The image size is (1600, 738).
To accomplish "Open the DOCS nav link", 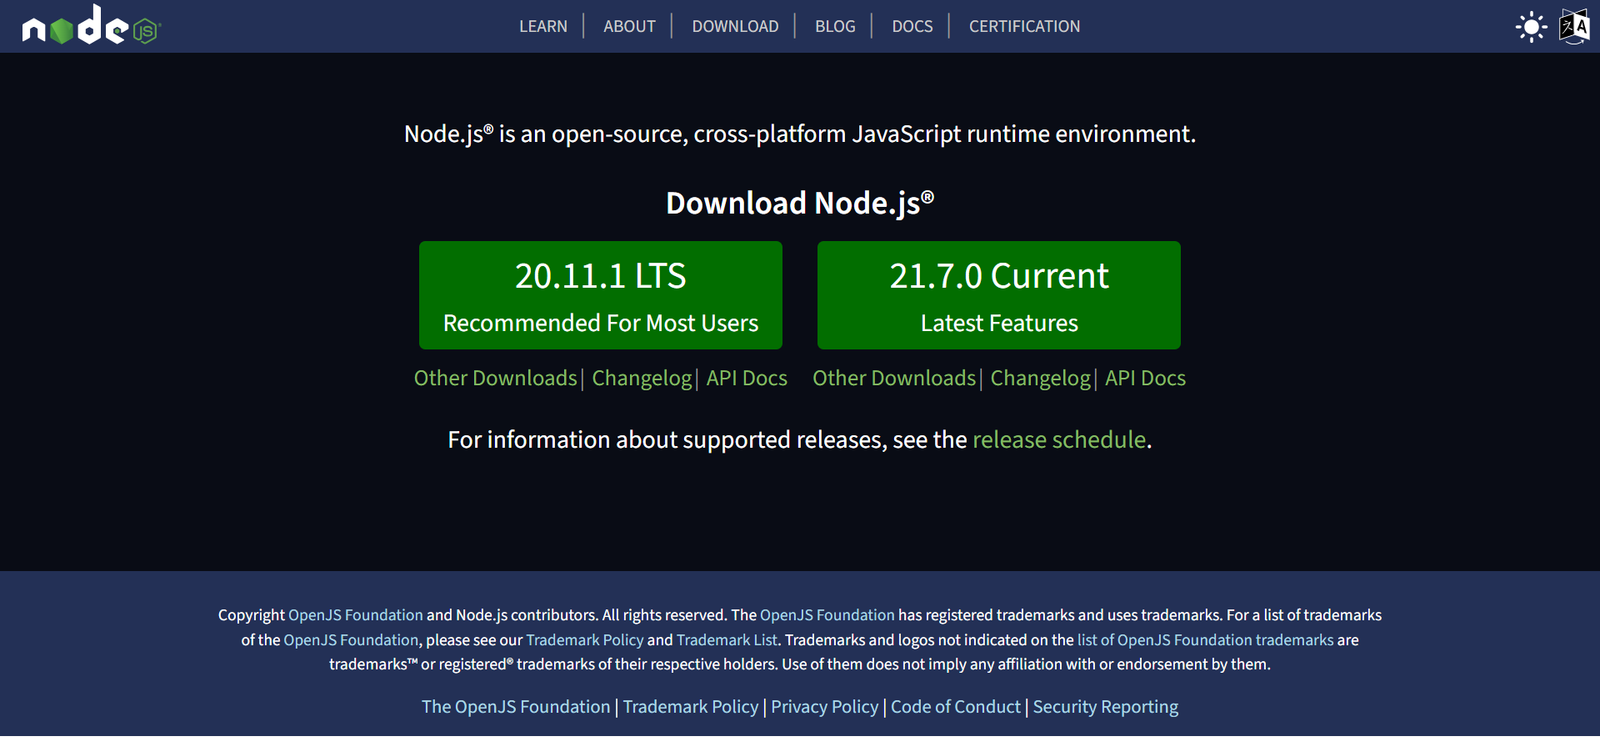I will [x=912, y=26].
